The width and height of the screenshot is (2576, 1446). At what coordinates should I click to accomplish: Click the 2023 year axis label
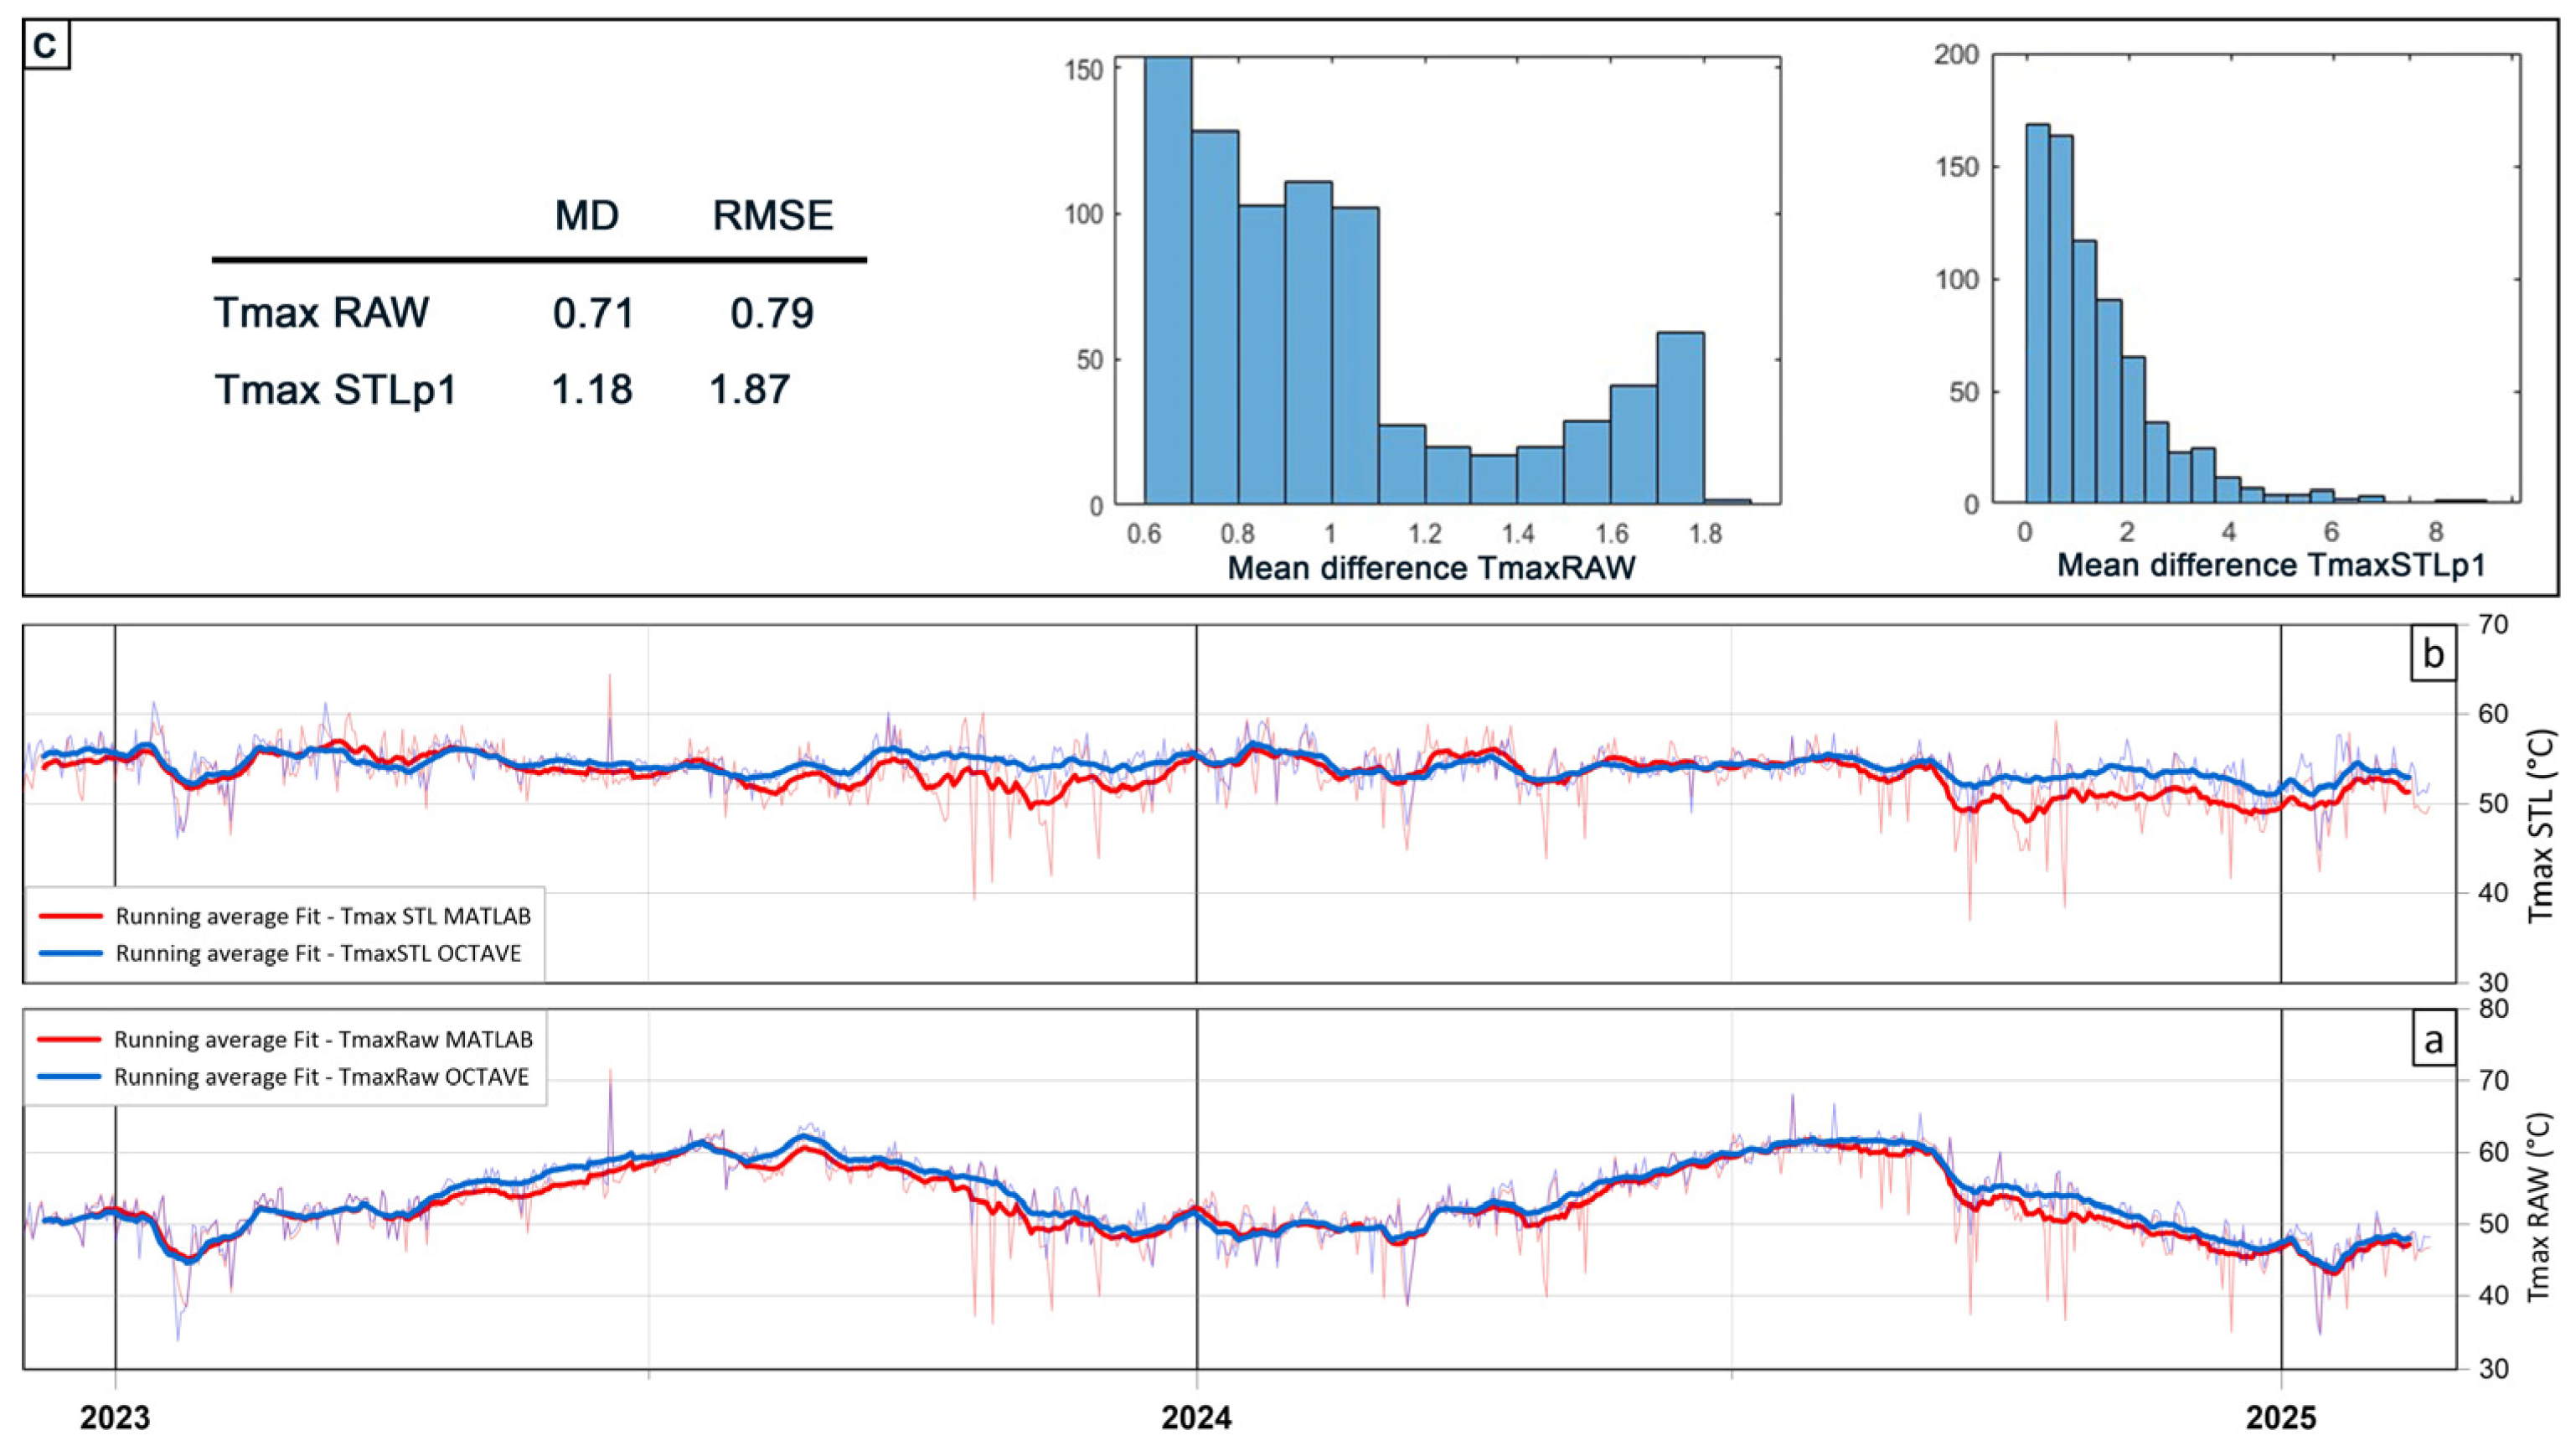tap(114, 1417)
